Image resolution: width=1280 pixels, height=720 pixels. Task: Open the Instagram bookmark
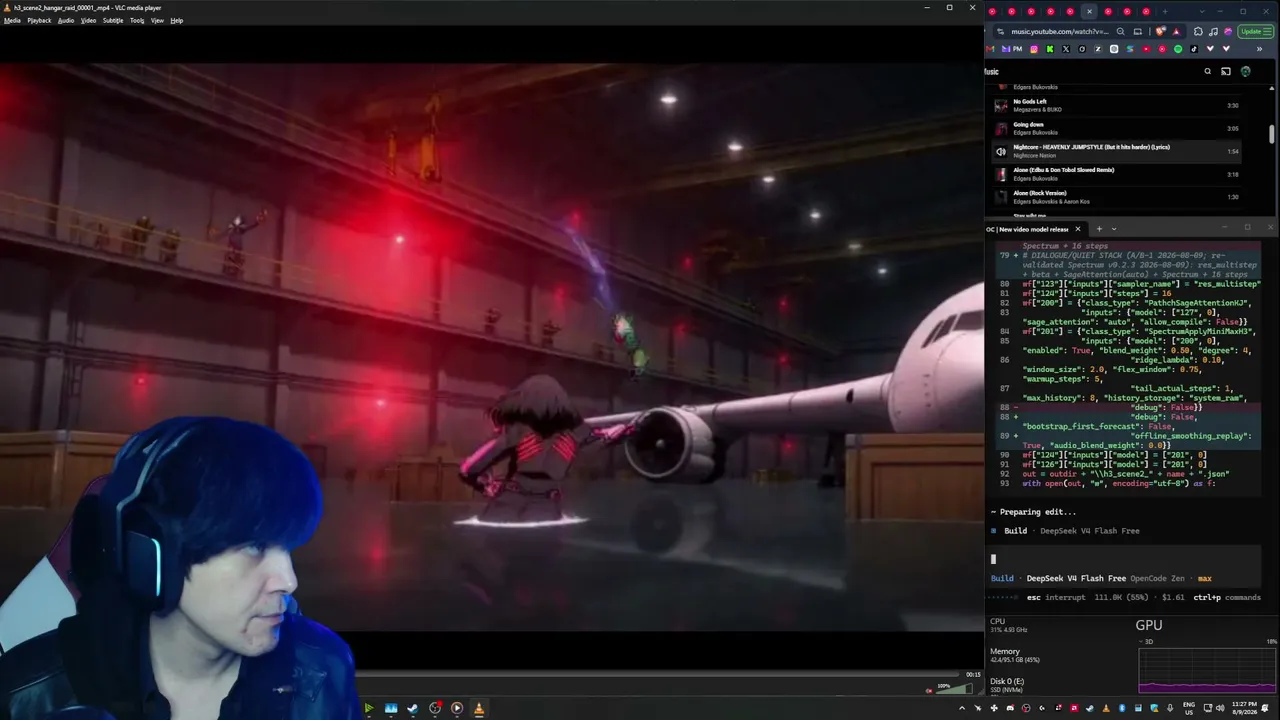(1034, 49)
